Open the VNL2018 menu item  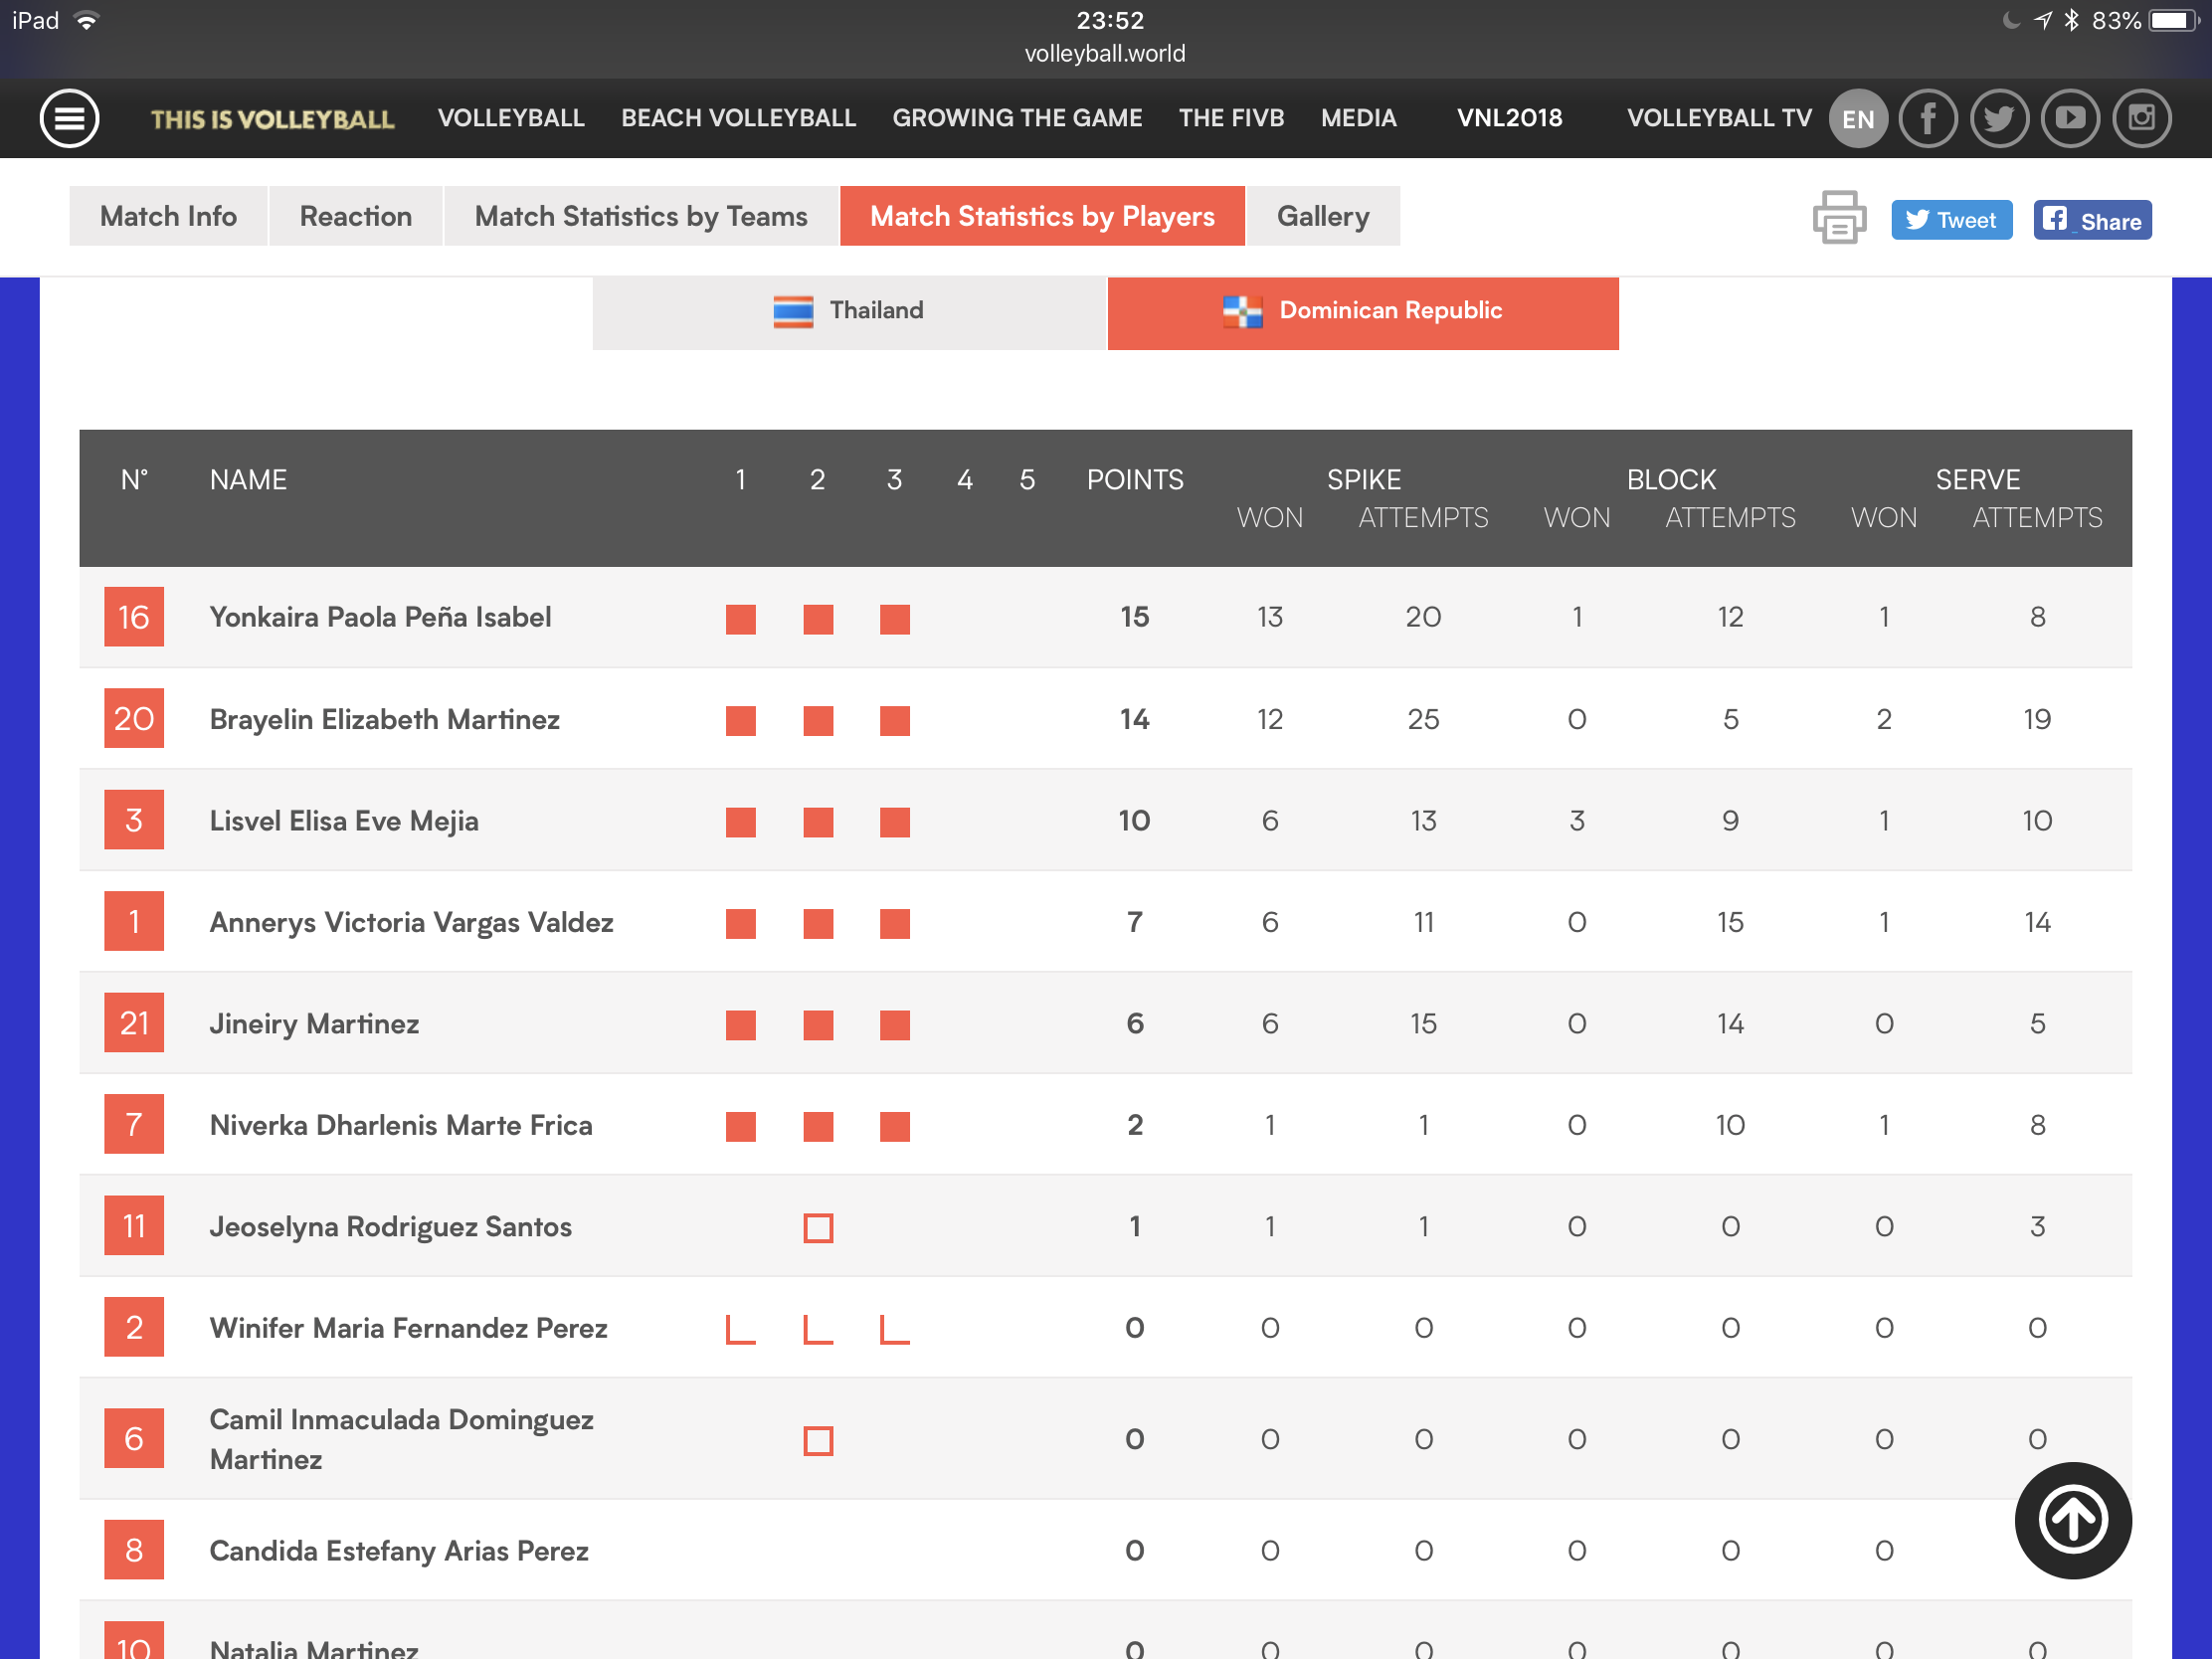pyautogui.click(x=1508, y=118)
